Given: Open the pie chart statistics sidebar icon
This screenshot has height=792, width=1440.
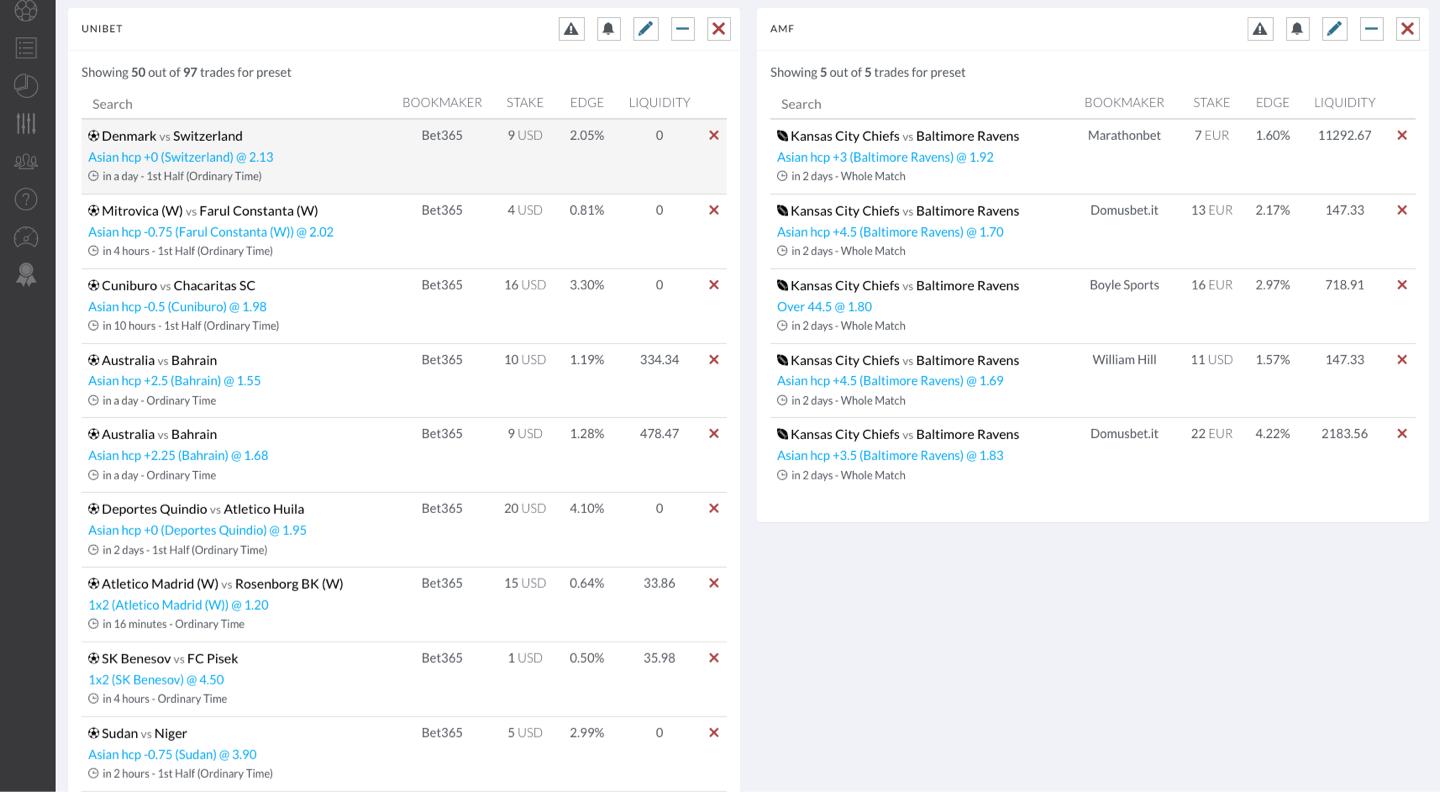Looking at the screenshot, I should 26,86.
